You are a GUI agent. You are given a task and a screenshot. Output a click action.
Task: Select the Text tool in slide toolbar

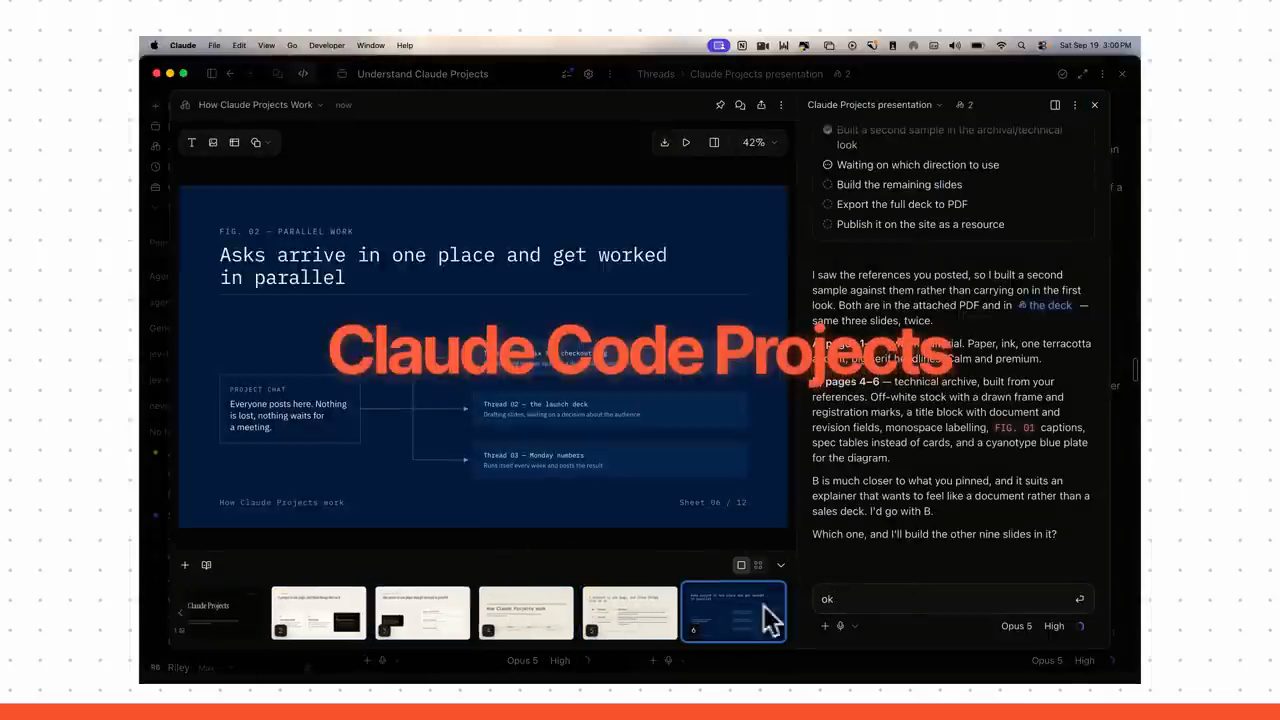pos(192,143)
